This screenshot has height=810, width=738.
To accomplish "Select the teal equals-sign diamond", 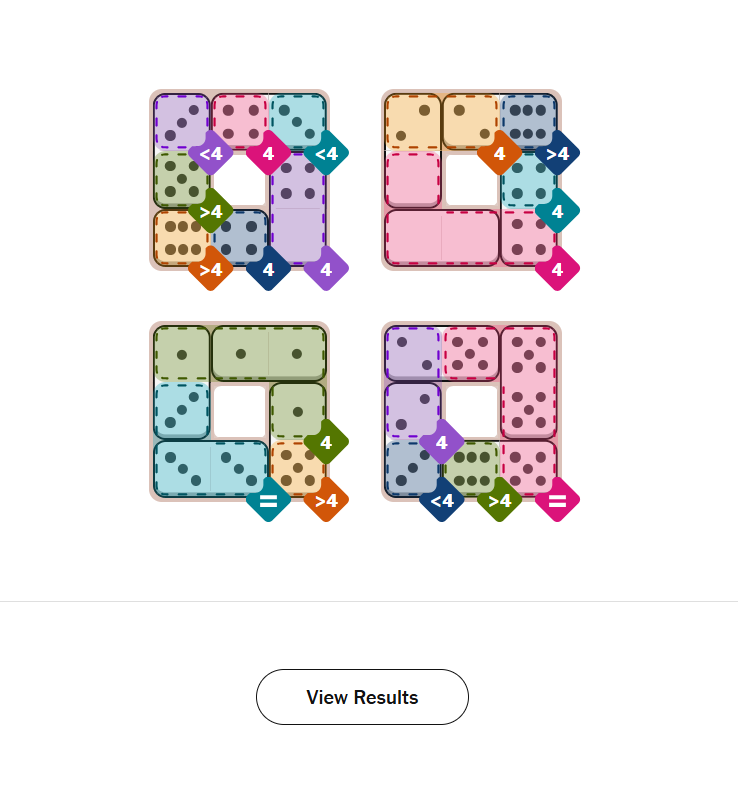I will click(x=268, y=500).
